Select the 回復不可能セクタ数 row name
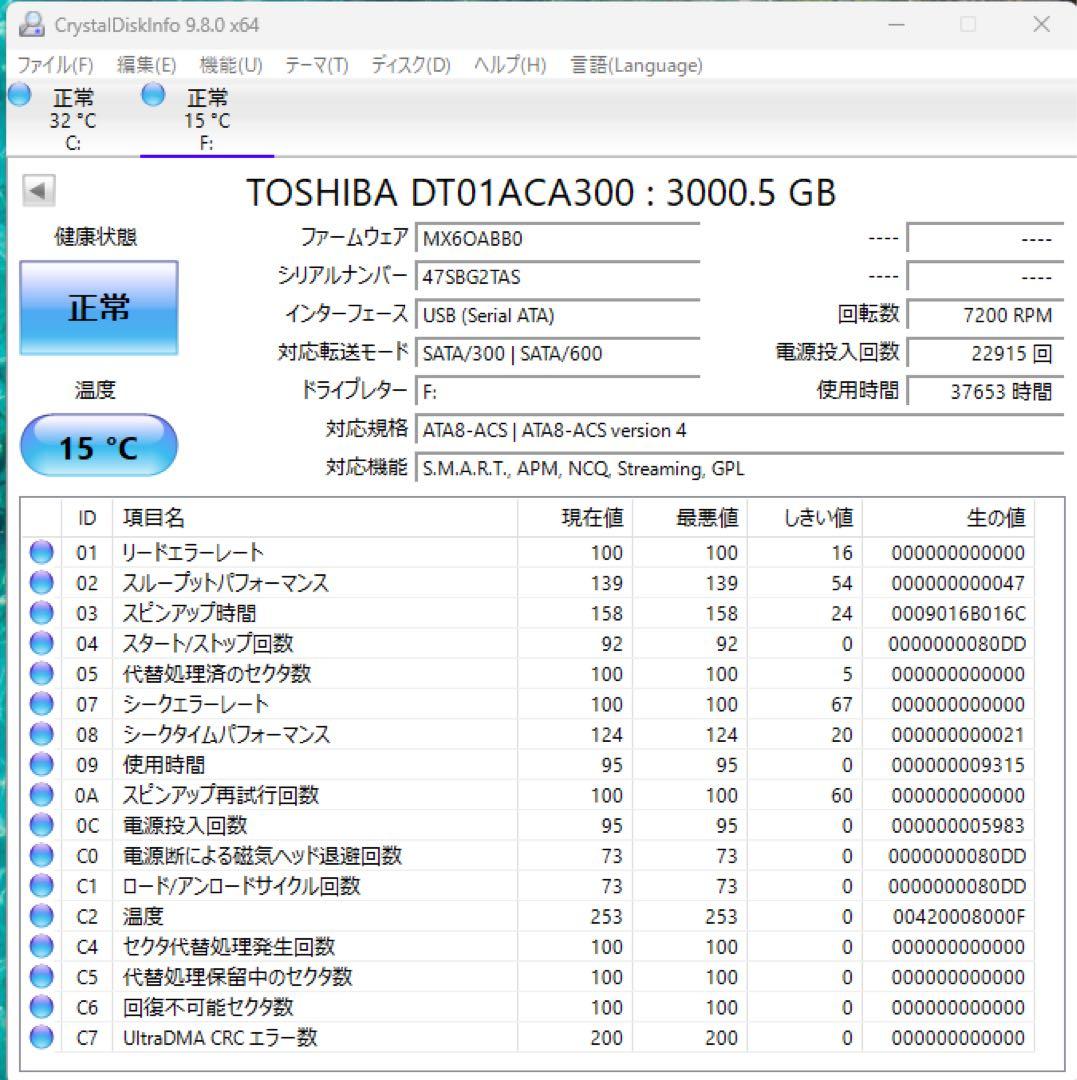Viewport: 1077px width, 1080px height. [x=208, y=1007]
